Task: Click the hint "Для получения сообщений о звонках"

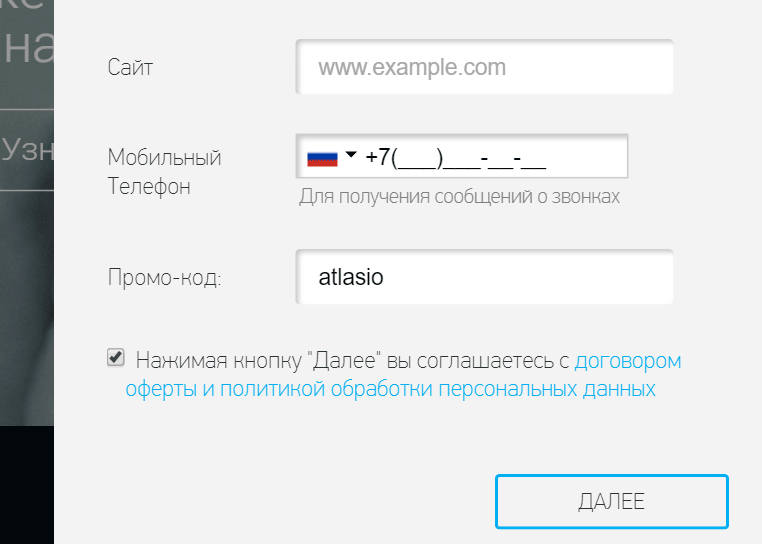Action: pyautogui.click(x=459, y=196)
